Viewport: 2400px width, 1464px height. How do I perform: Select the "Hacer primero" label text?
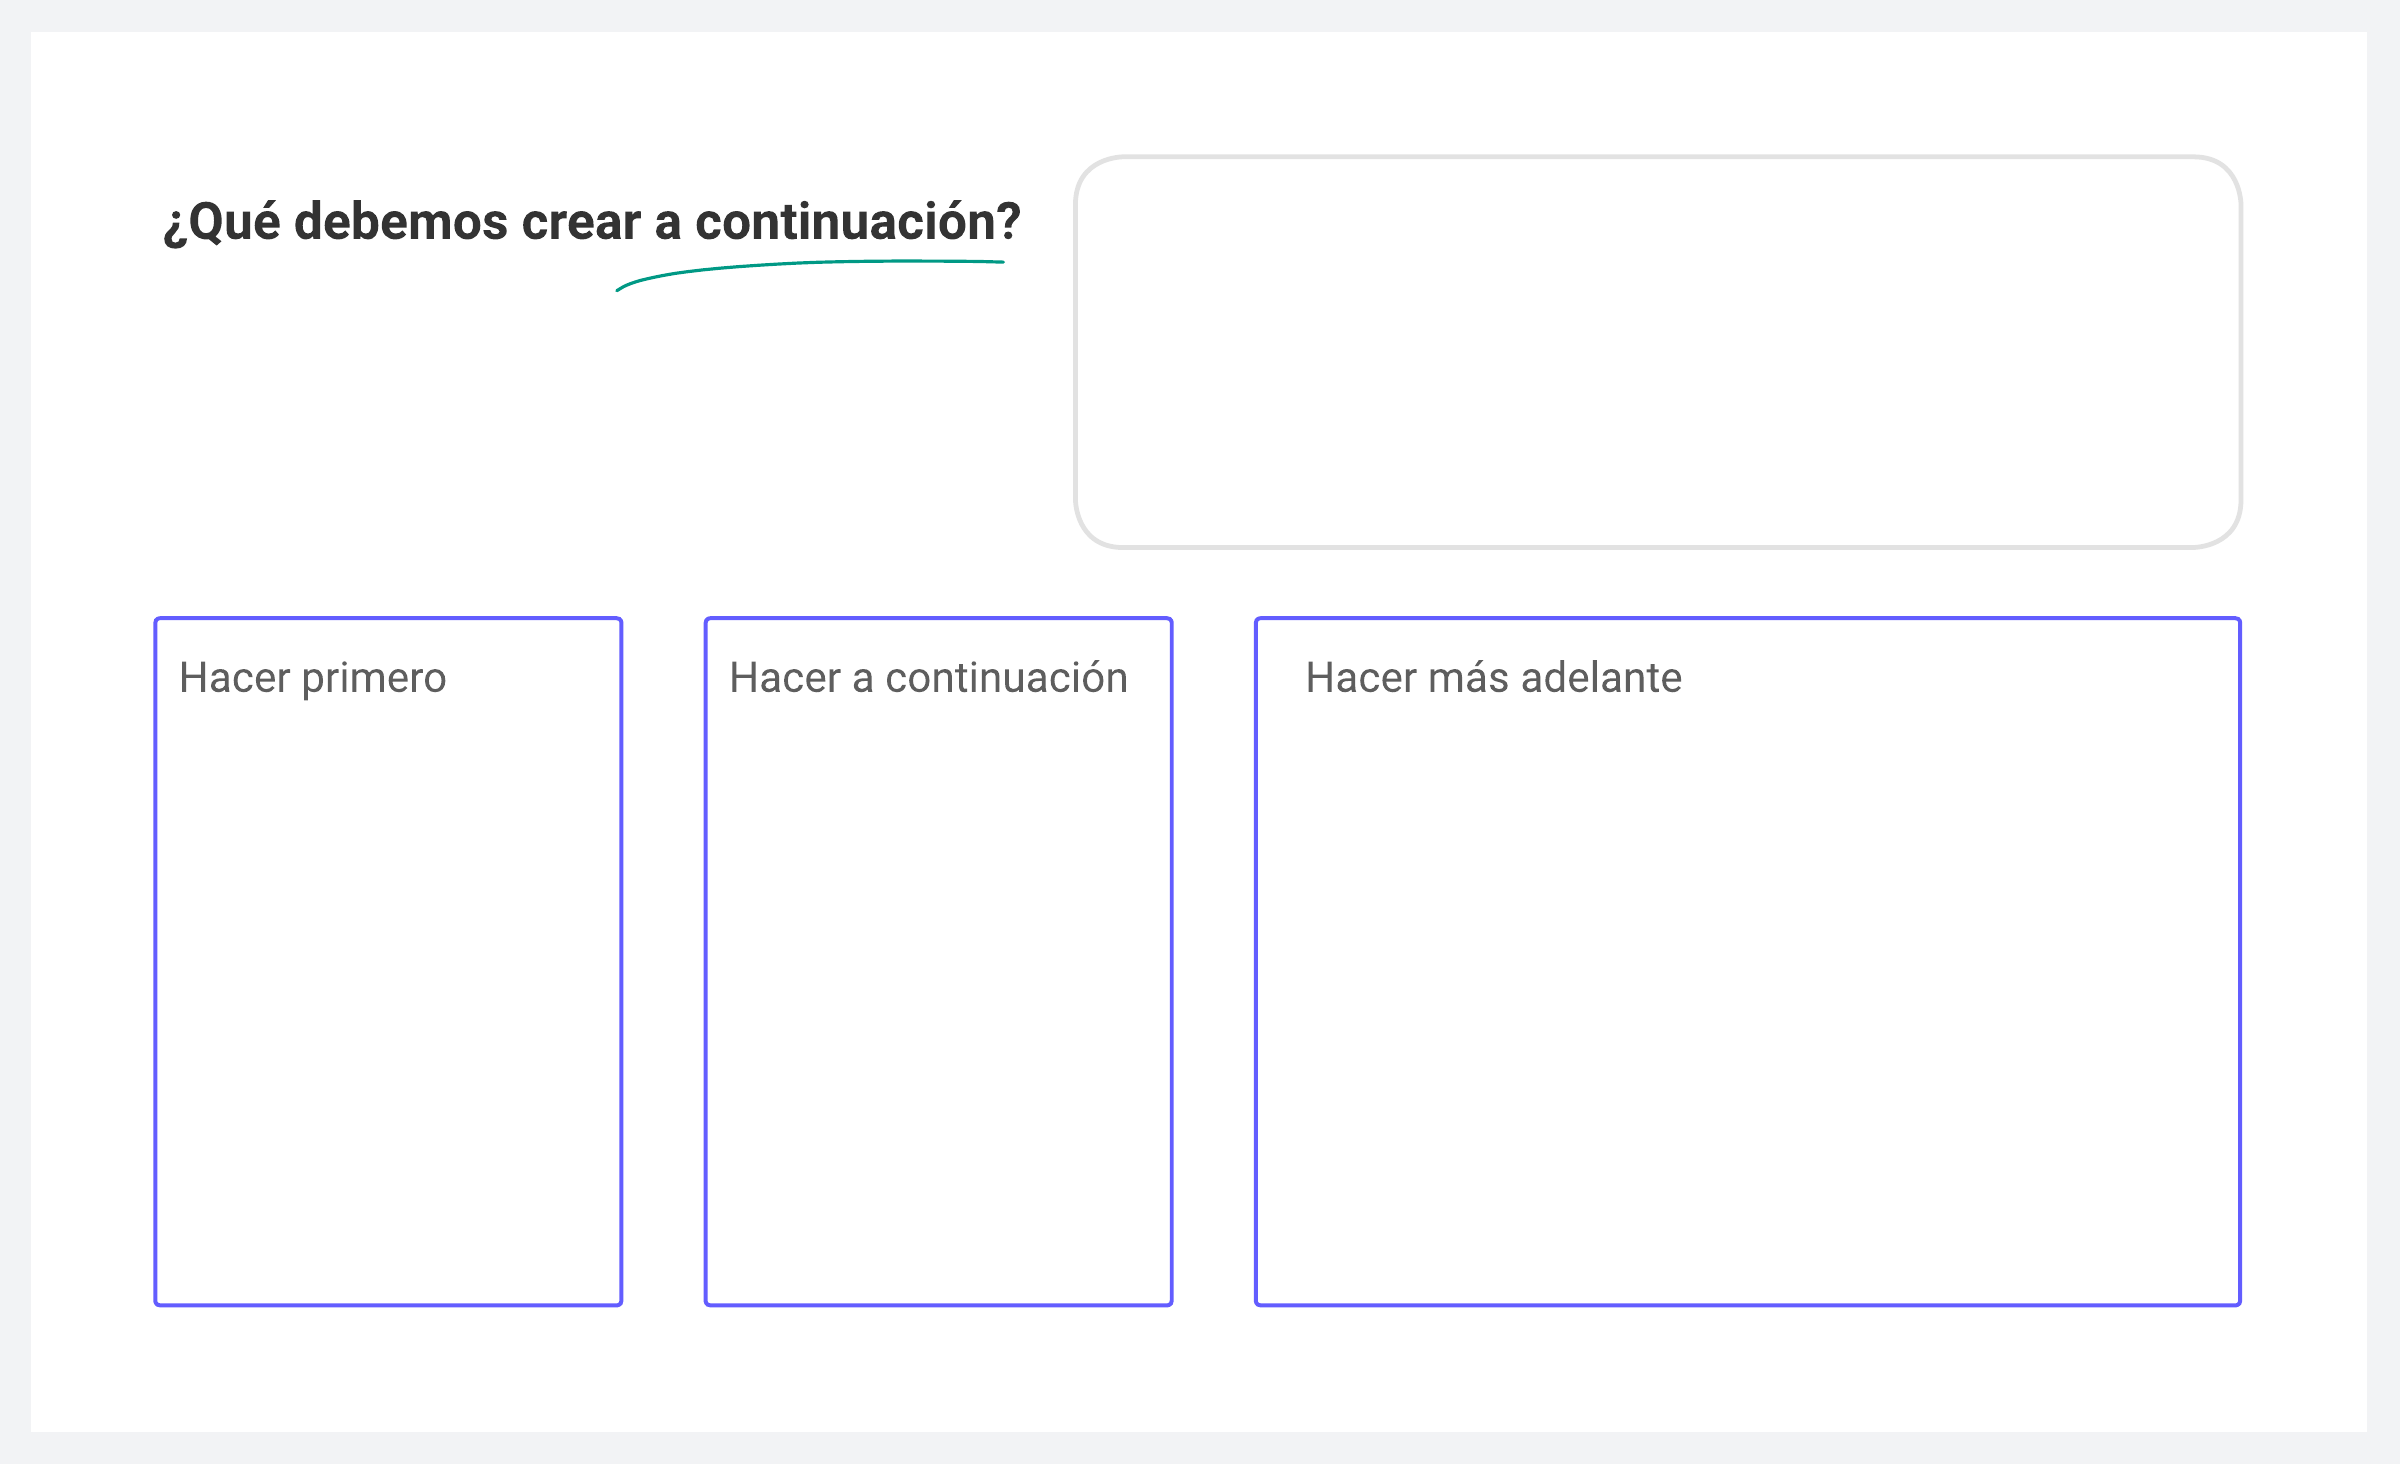click(312, 678)
